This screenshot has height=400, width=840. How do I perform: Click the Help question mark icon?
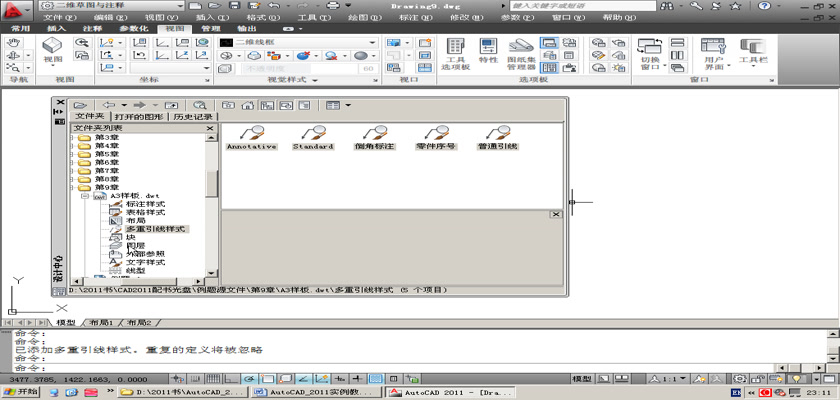point(764,6)
